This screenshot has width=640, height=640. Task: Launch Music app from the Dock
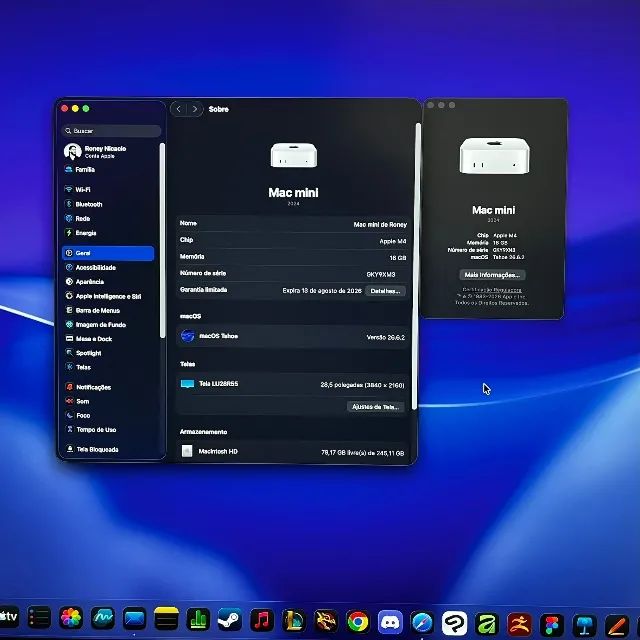[x=262, y=620]
